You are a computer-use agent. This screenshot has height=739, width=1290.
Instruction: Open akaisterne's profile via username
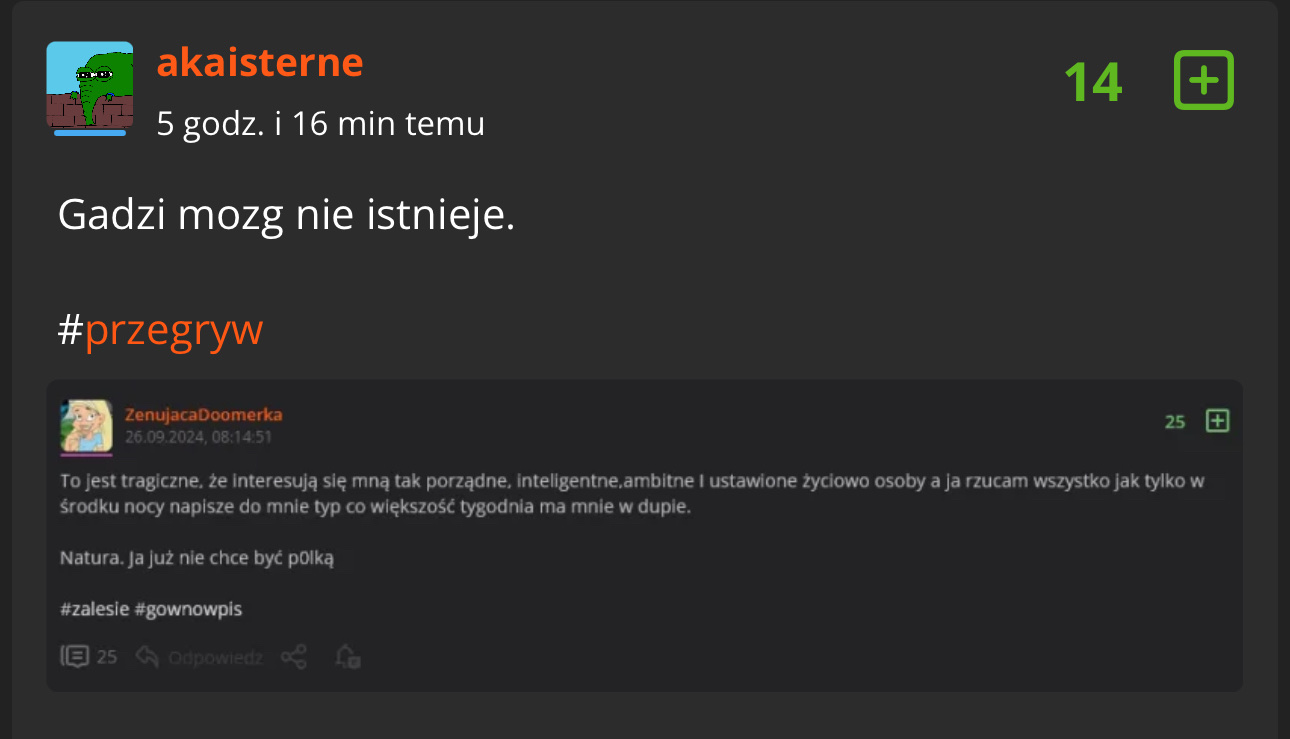tap(260, 63)
